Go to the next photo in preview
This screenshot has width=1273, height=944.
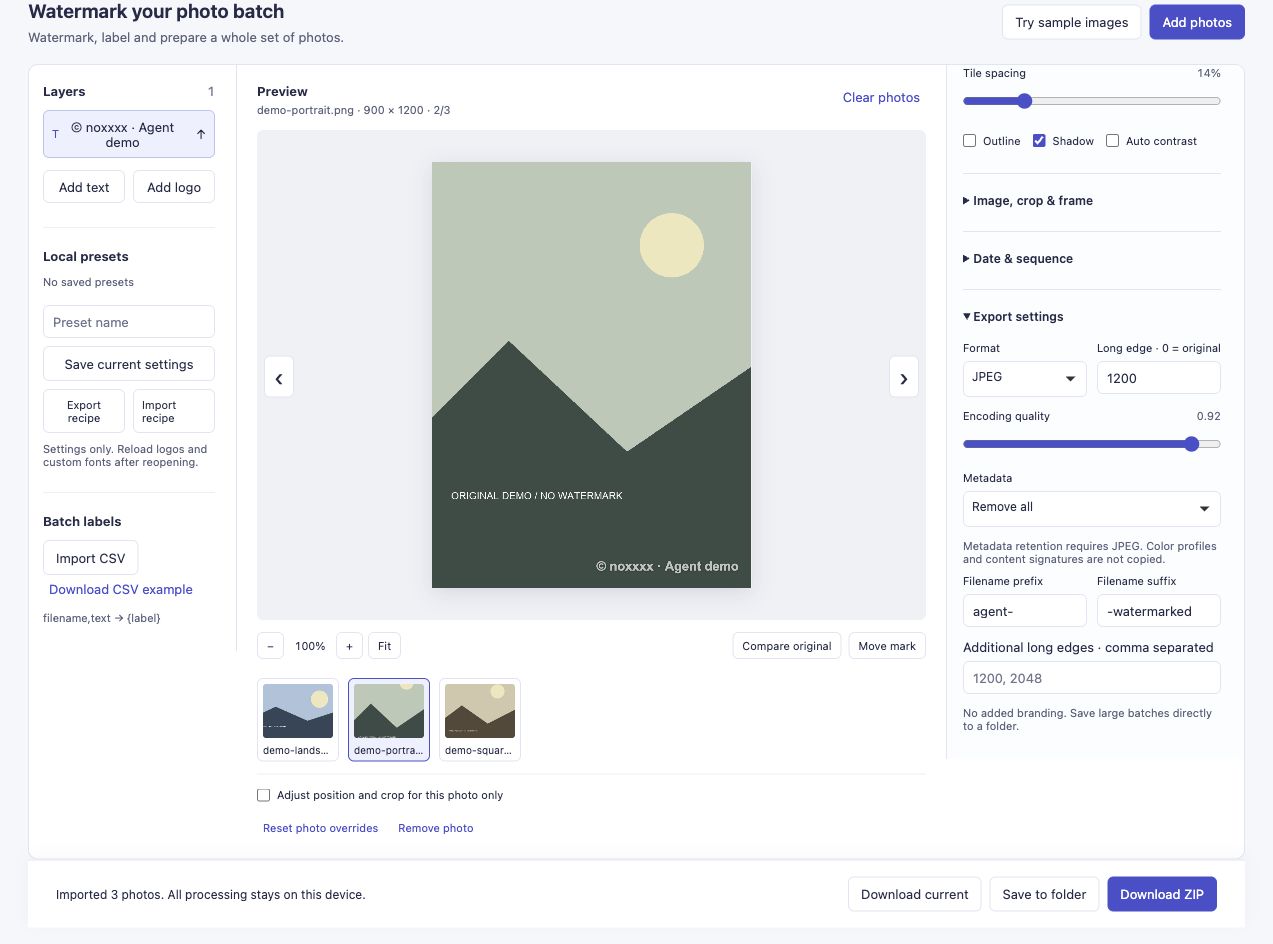pyautogui.click(x=904, y=378)
